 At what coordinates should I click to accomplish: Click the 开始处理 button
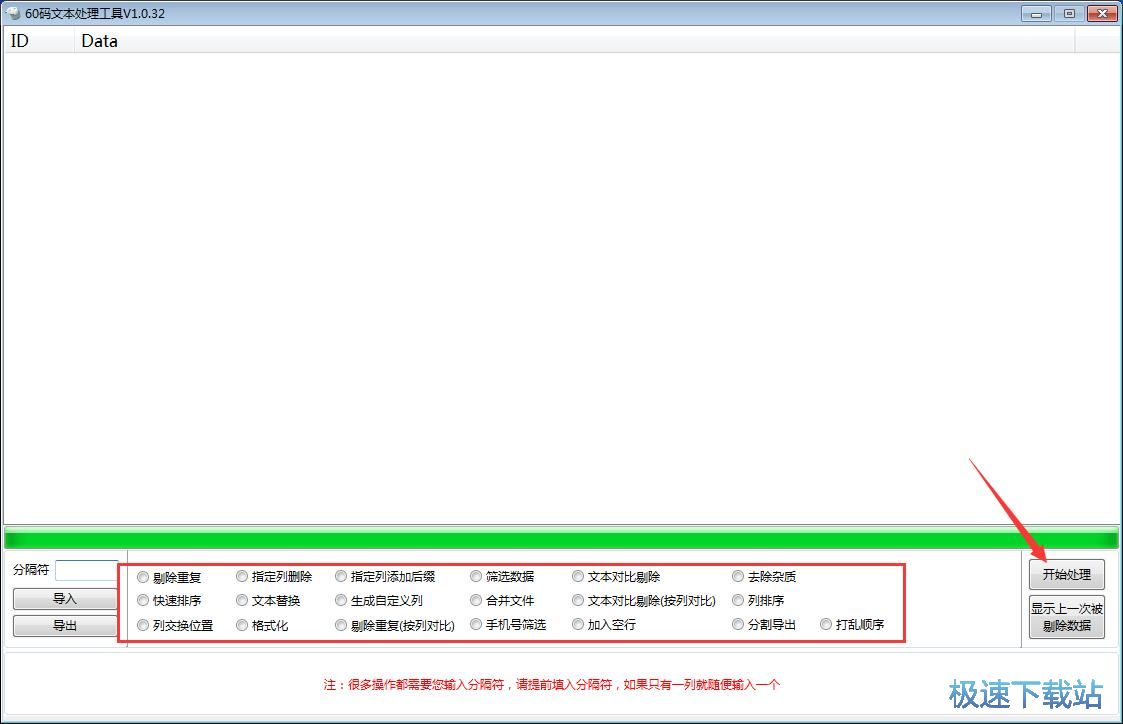[1066, 575]
